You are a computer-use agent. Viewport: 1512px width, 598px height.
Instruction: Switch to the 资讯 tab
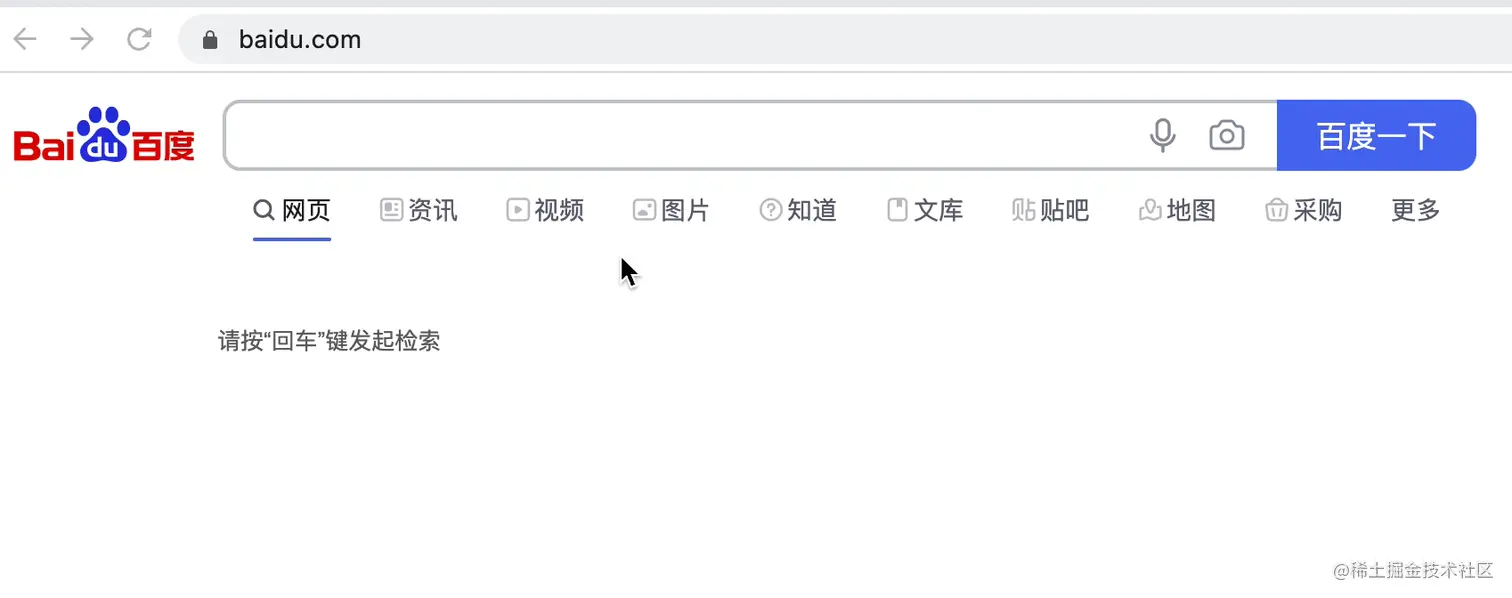click(419, 210)
